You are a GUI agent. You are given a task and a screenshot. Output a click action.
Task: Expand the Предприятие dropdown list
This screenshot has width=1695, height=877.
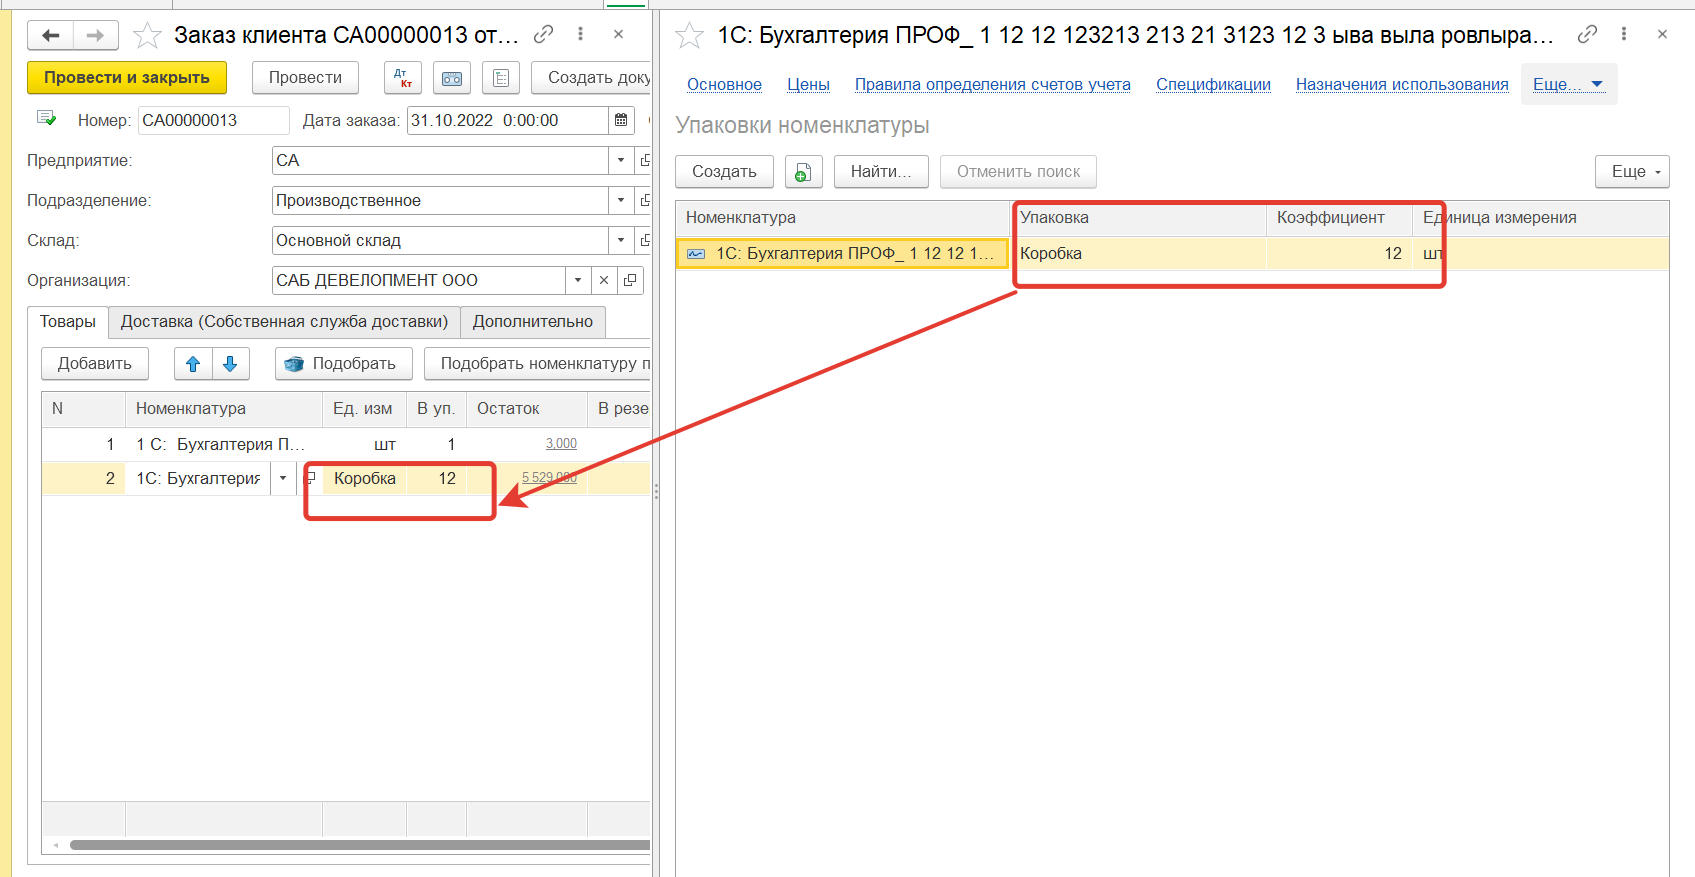point(621,160)
